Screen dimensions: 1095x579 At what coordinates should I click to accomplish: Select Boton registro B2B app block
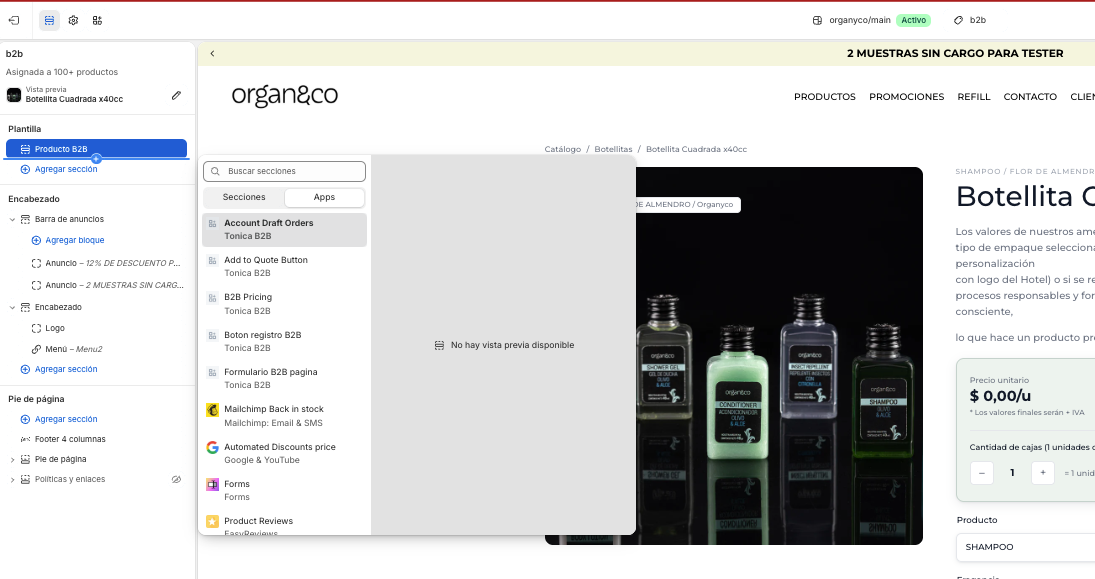[284, 342]
